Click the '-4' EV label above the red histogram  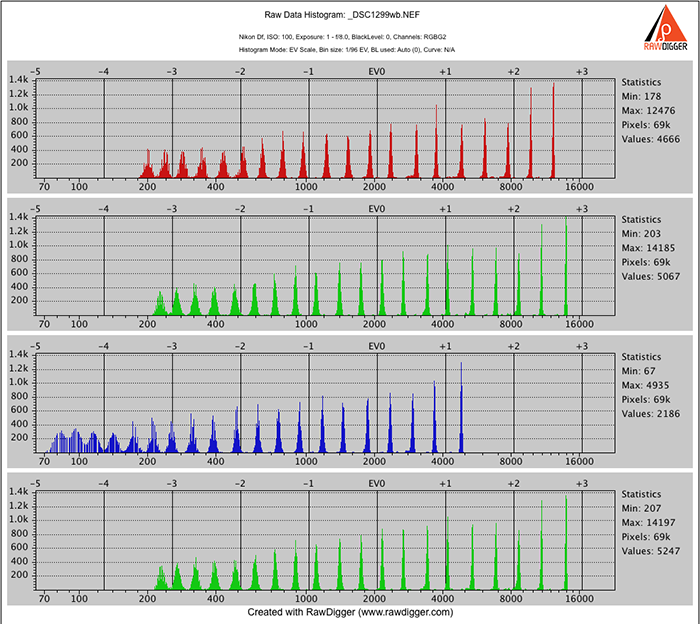coord(104,72)
